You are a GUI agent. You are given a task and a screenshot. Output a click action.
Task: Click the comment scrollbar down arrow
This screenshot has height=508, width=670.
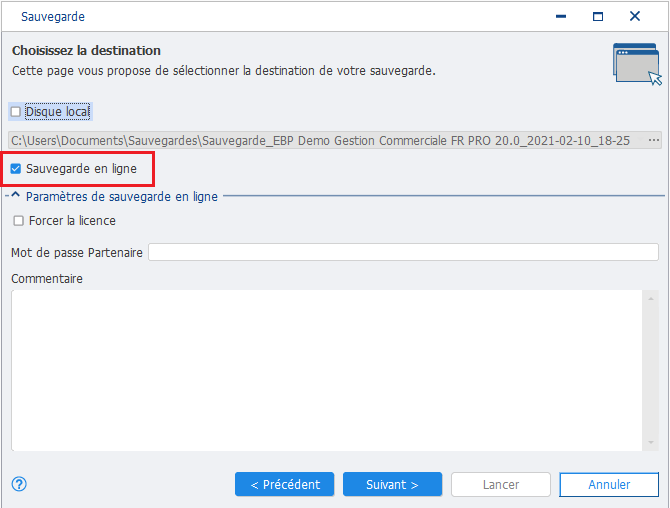(x=651, y=443)
